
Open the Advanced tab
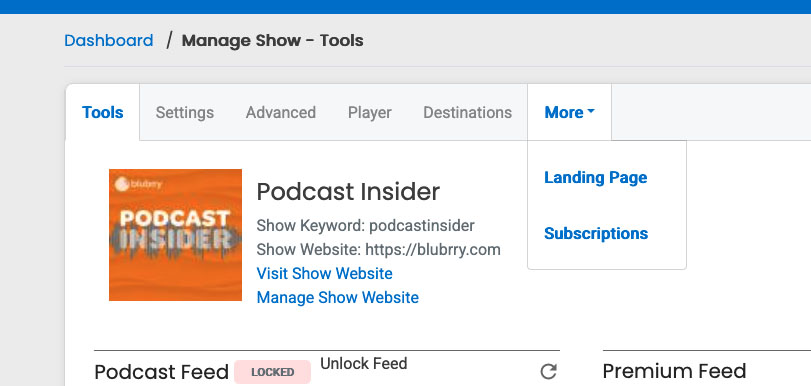(x=281, y=112)
